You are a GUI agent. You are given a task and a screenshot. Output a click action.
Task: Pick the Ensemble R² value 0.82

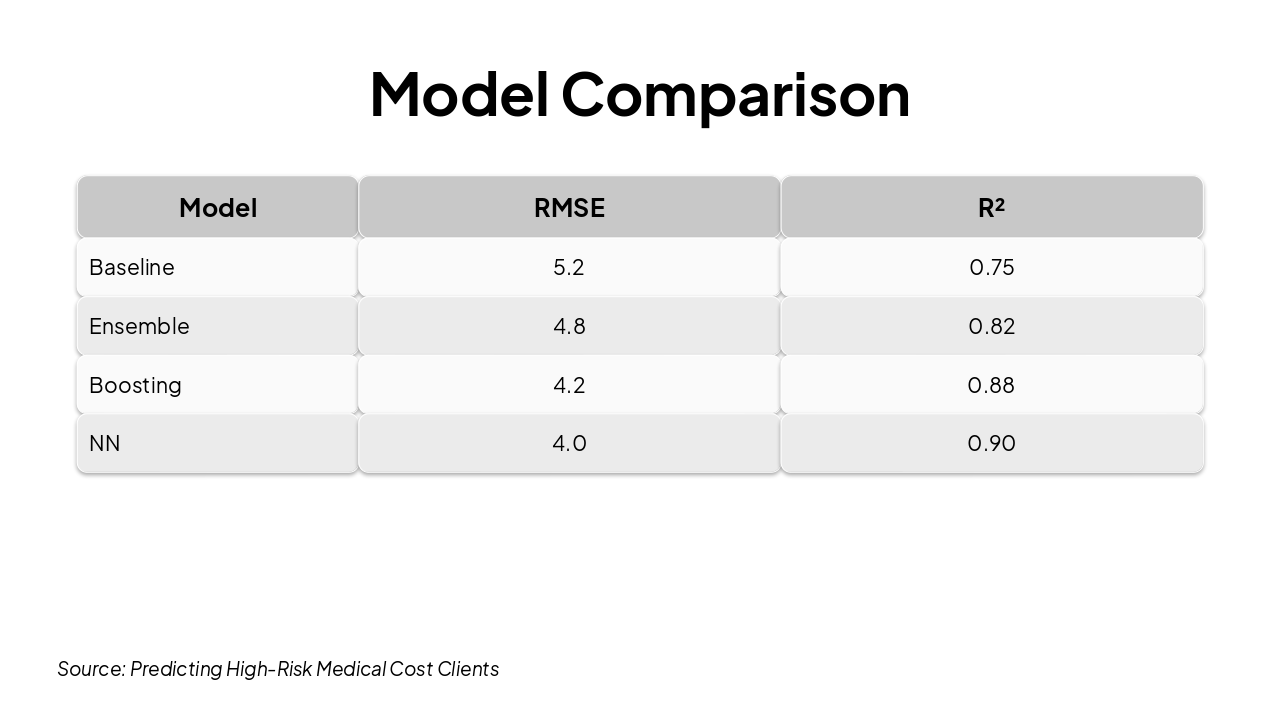[991, 326]
